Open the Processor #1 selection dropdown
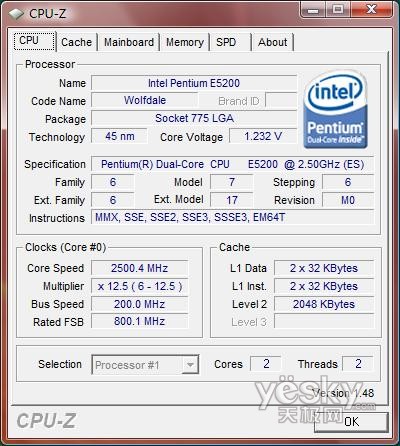This screenshot has height=446, width=400. (x=145, y=364)
